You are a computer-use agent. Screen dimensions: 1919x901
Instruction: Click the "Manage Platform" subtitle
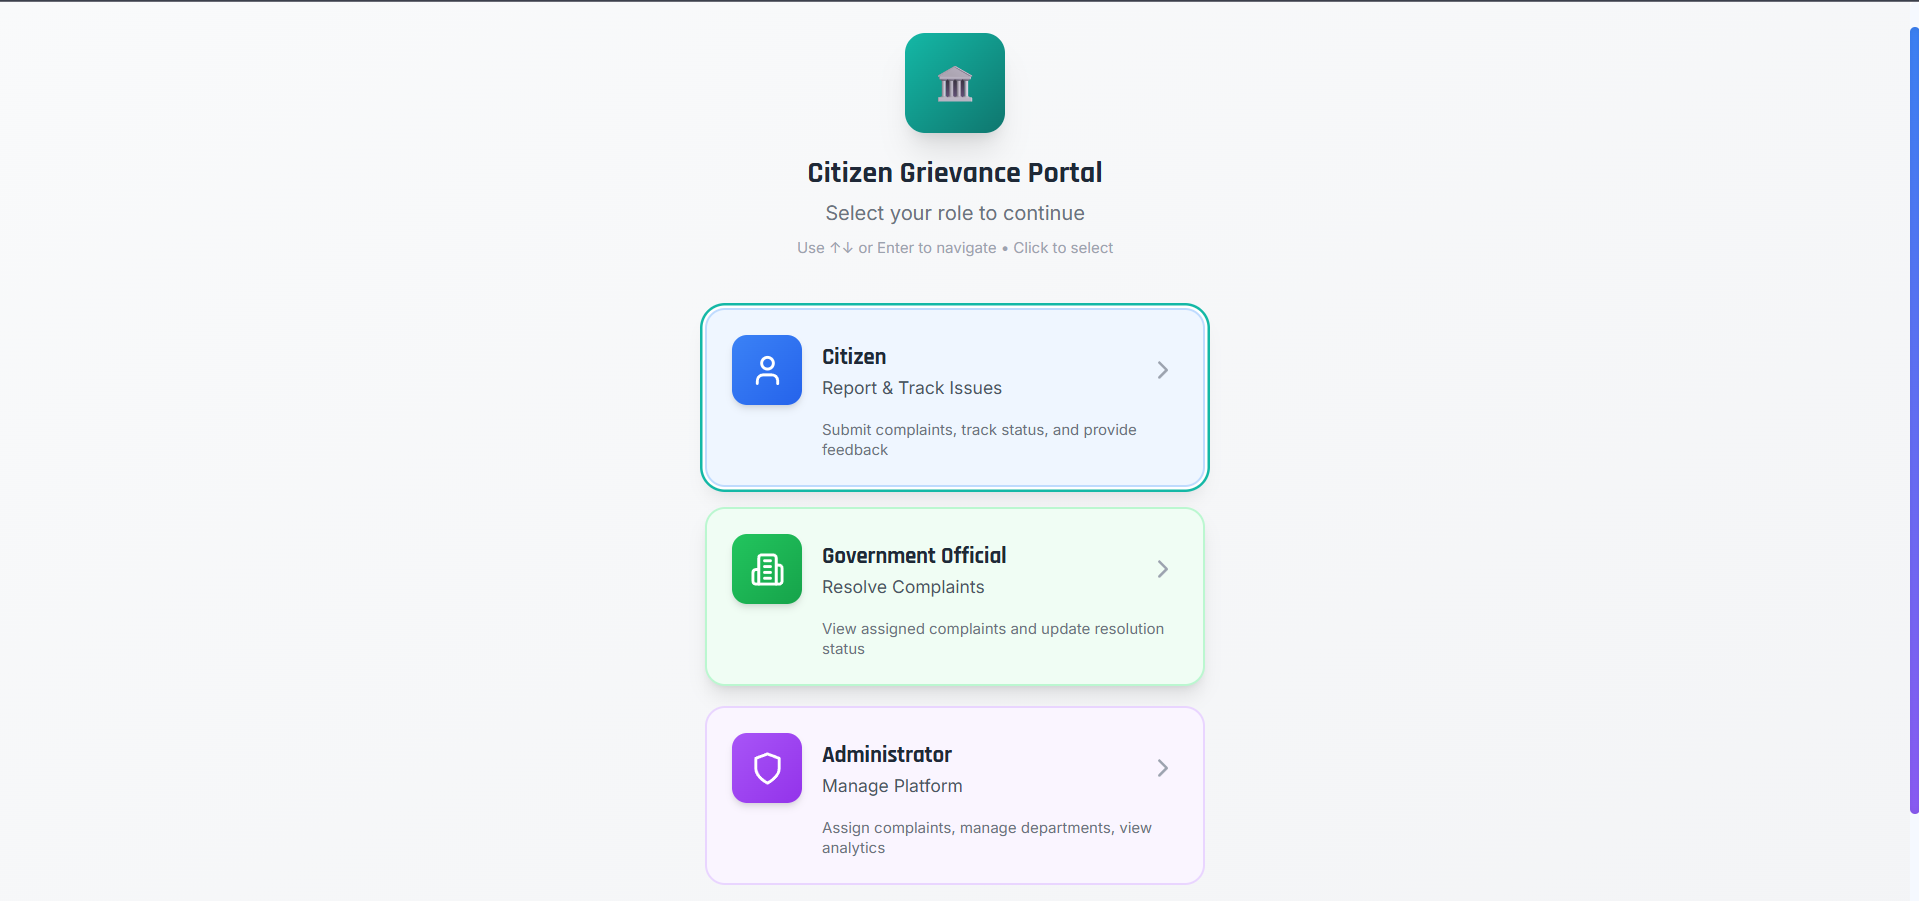892,786
